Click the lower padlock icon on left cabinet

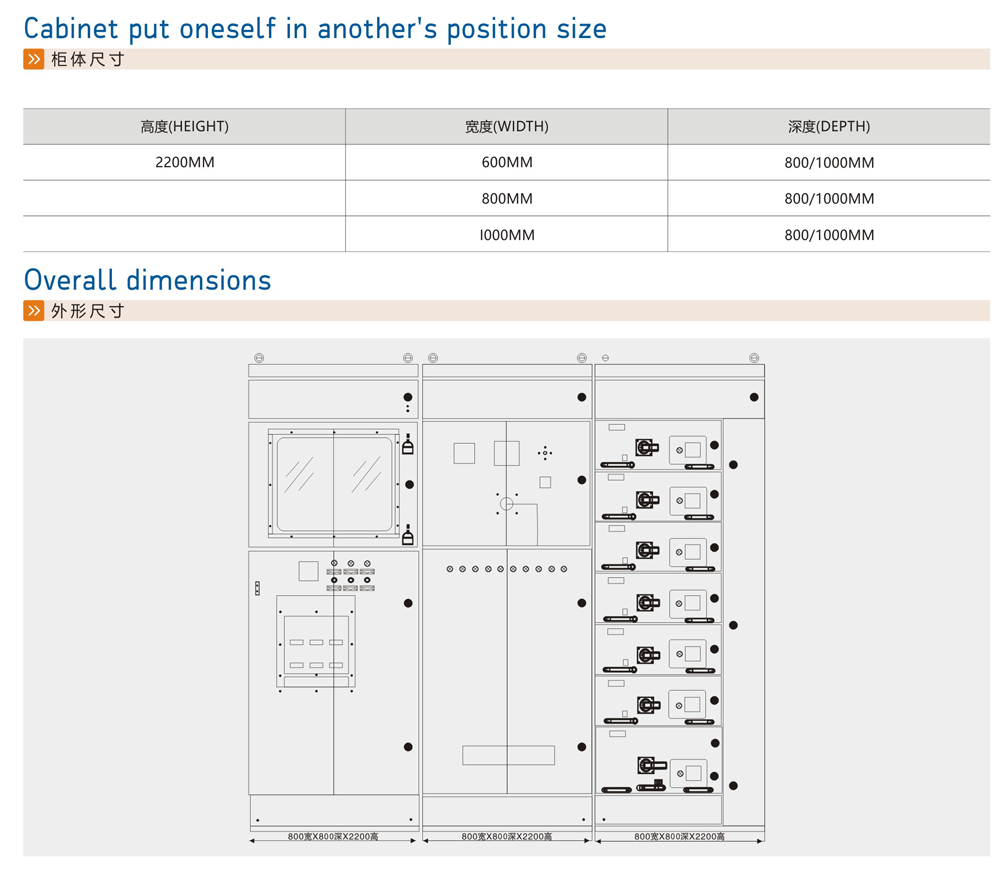pyautogui.click(x=408, y=538)
